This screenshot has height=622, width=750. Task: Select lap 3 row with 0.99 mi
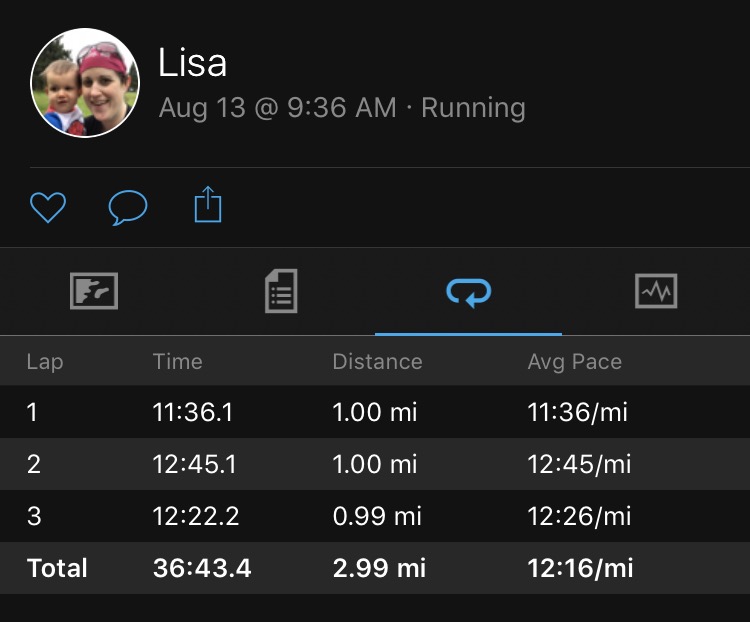pos(375,516)
